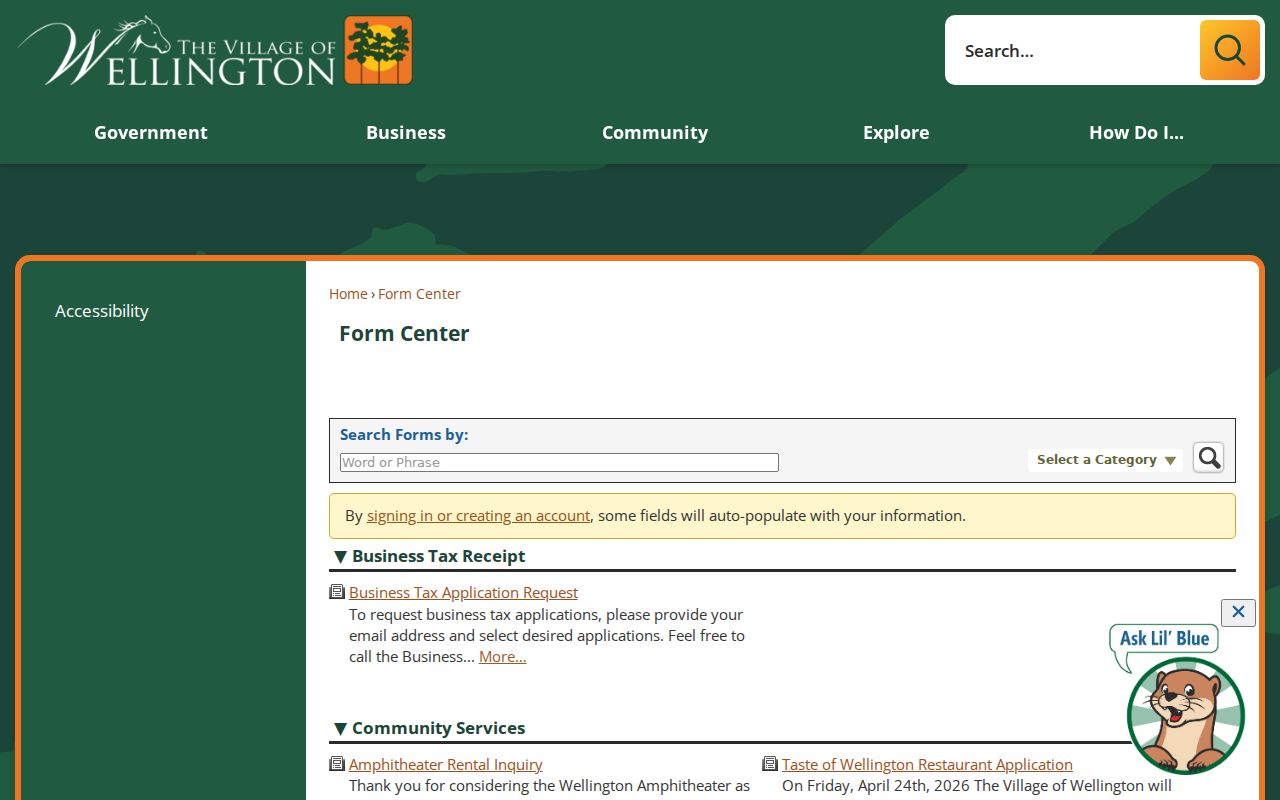
Task: Open the Business Tax Application Request form
Action: (463, 592)
